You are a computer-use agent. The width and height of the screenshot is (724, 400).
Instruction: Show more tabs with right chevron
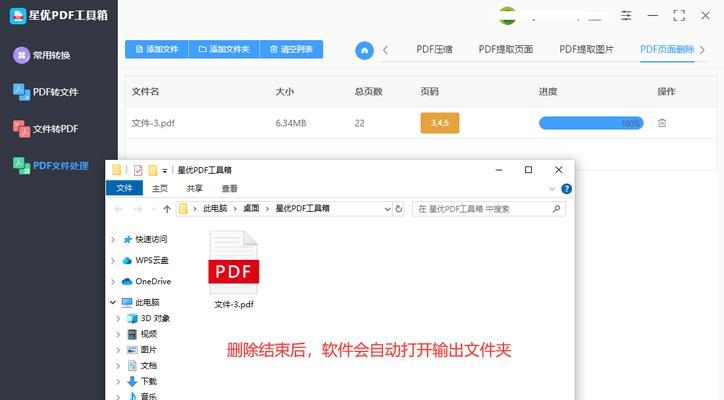click(x=702, y=50)
